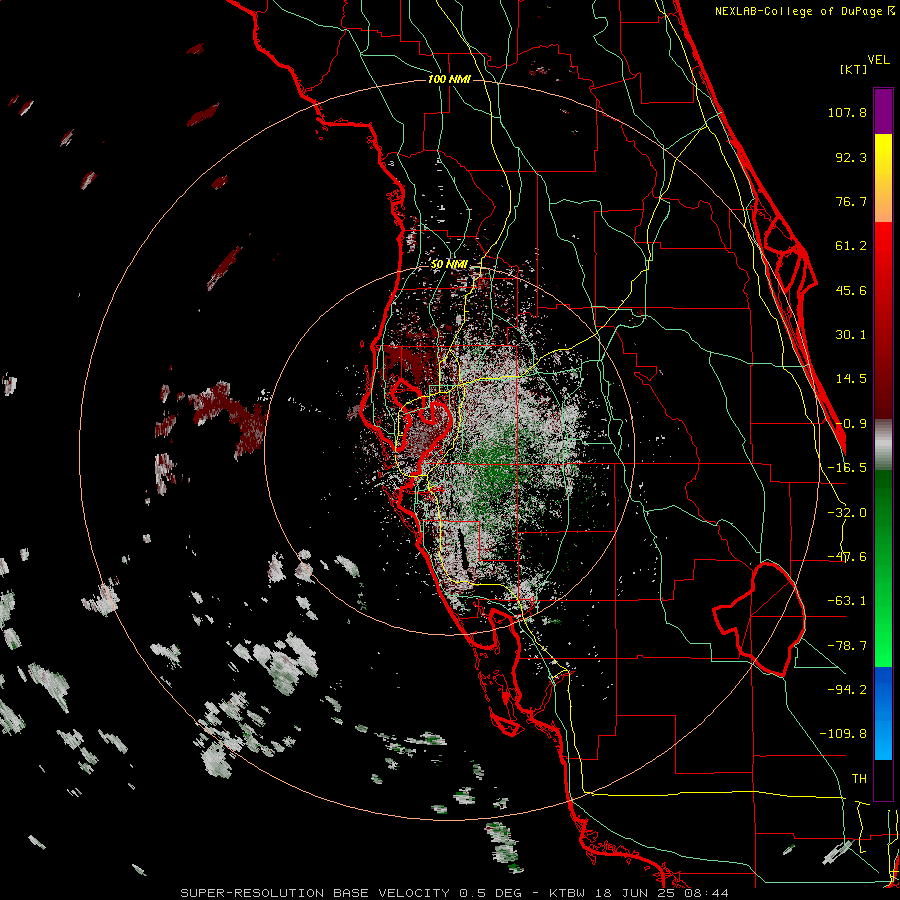The height and width of the screenshot is (900, 900).
Task: Select the 92.3 scale value
Action: point(851,157)
